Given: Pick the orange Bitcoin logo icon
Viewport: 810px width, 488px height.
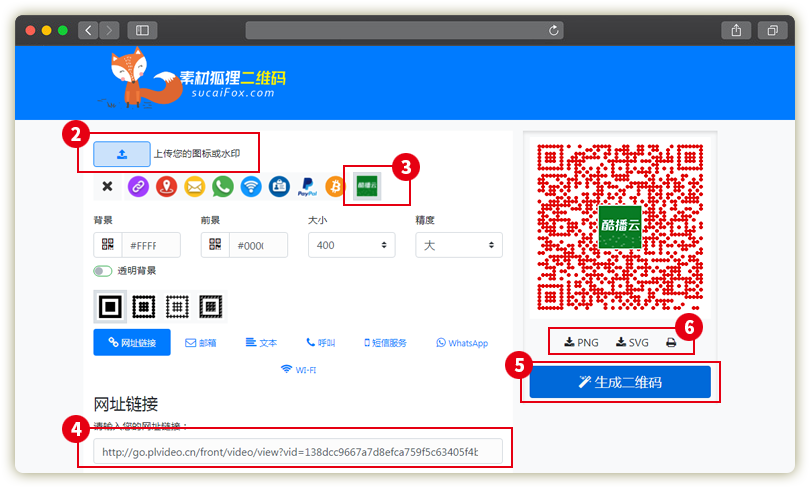Looking at the screenshot, I should (335, 186).
